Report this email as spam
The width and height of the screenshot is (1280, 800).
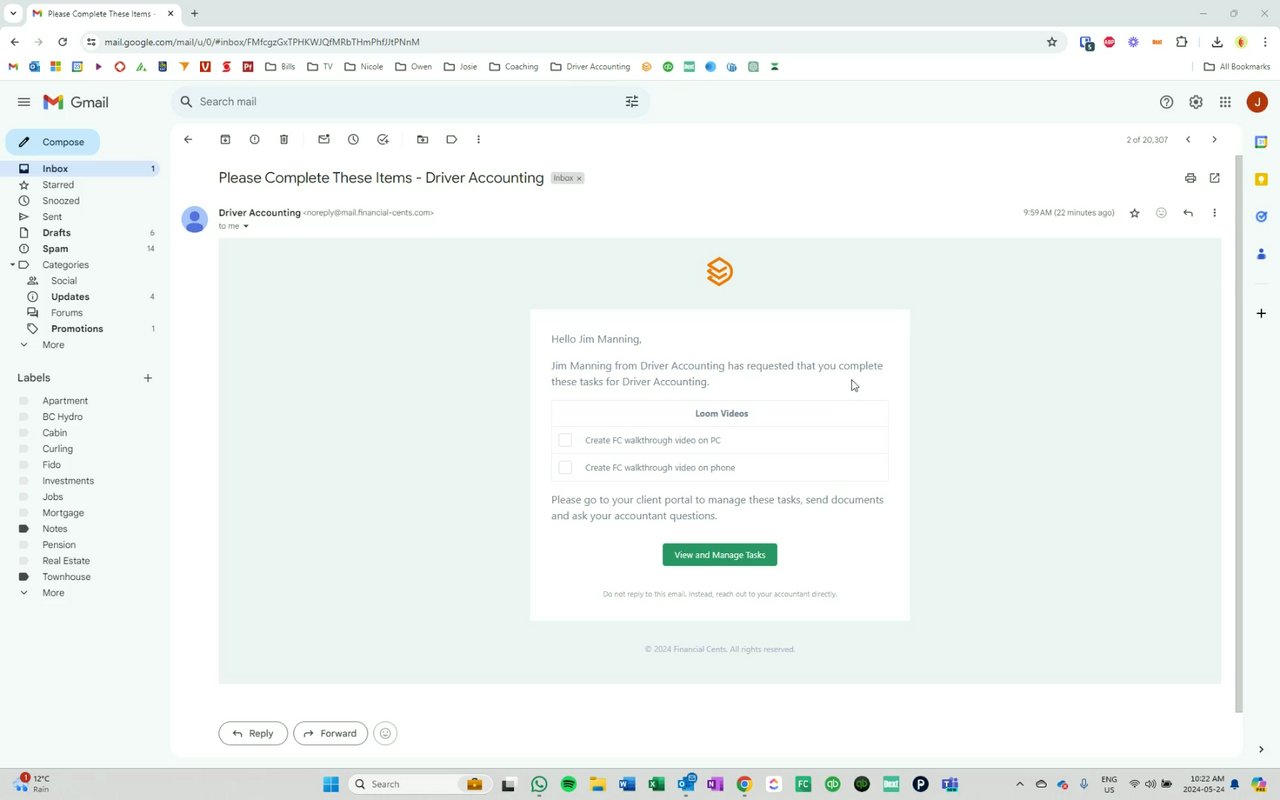[x=254, y=139]
